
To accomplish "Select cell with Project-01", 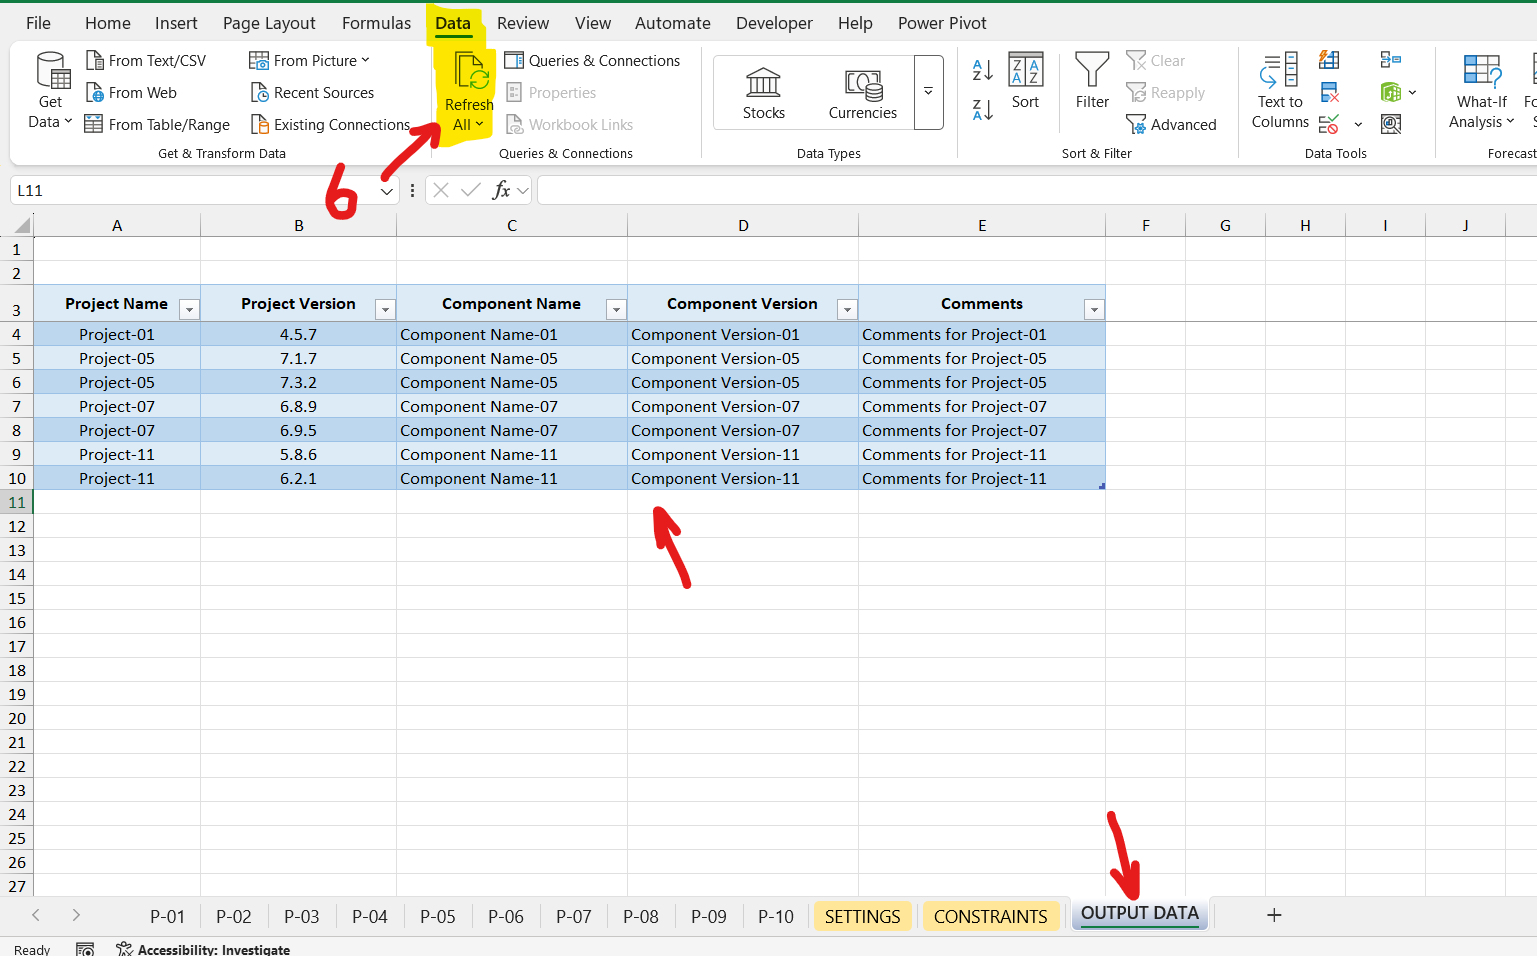I will [x=117, y=335].
